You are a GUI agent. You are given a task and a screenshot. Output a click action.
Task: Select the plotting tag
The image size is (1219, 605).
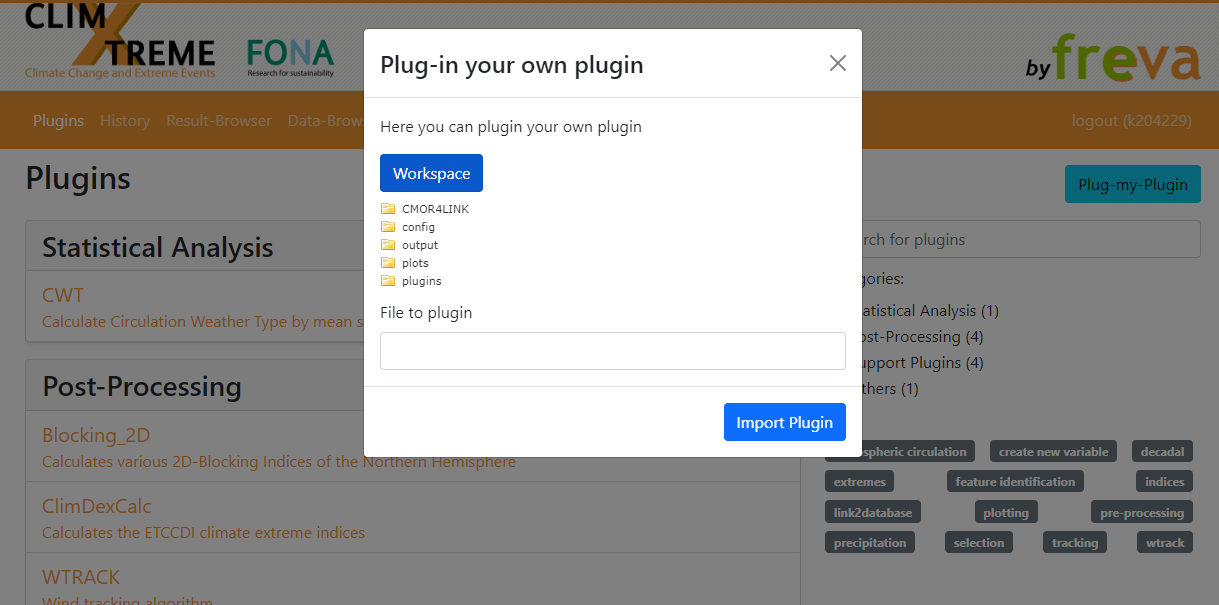1006,512
